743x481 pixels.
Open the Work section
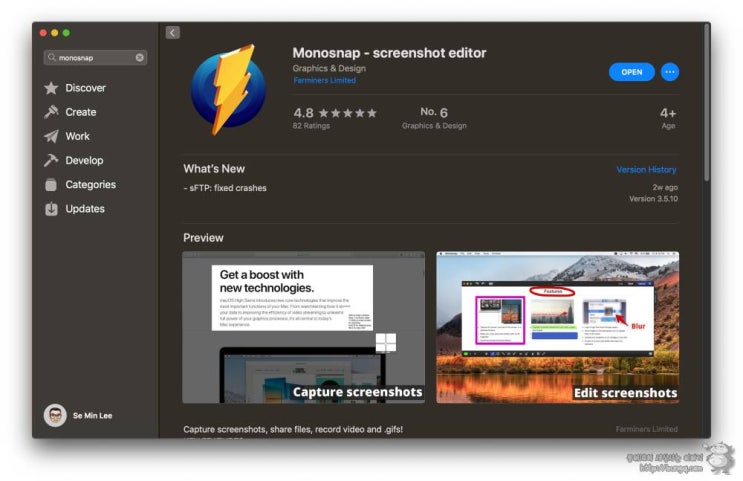tap(79, 136)
